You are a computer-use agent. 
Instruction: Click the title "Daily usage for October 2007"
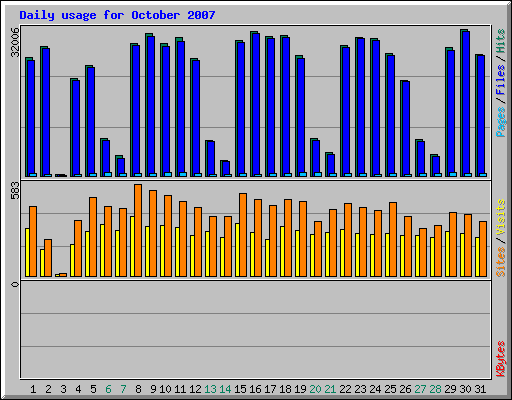(x=117, y=15)
